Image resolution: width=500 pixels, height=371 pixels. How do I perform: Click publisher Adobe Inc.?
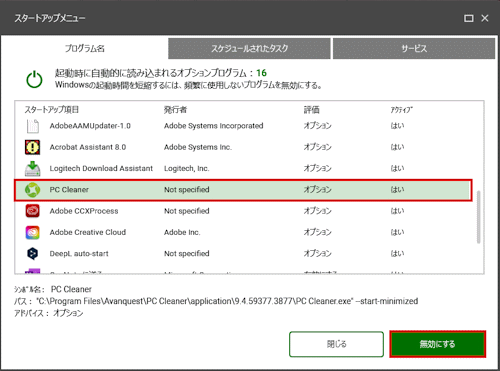tap(182, 232)
